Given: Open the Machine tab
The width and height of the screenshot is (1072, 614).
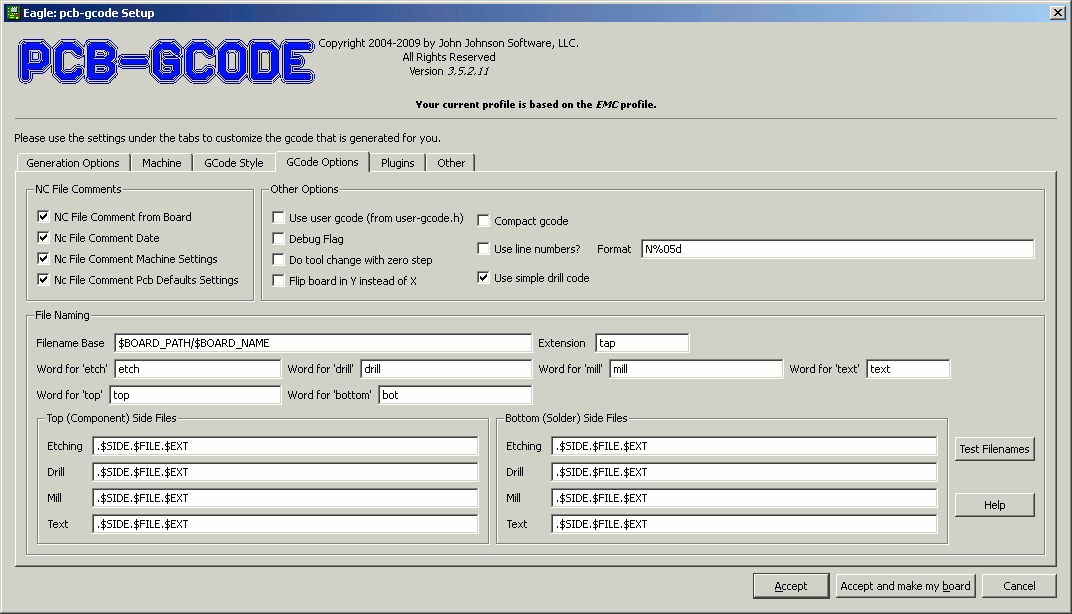Looking at the screenshot, I should 162,163.
